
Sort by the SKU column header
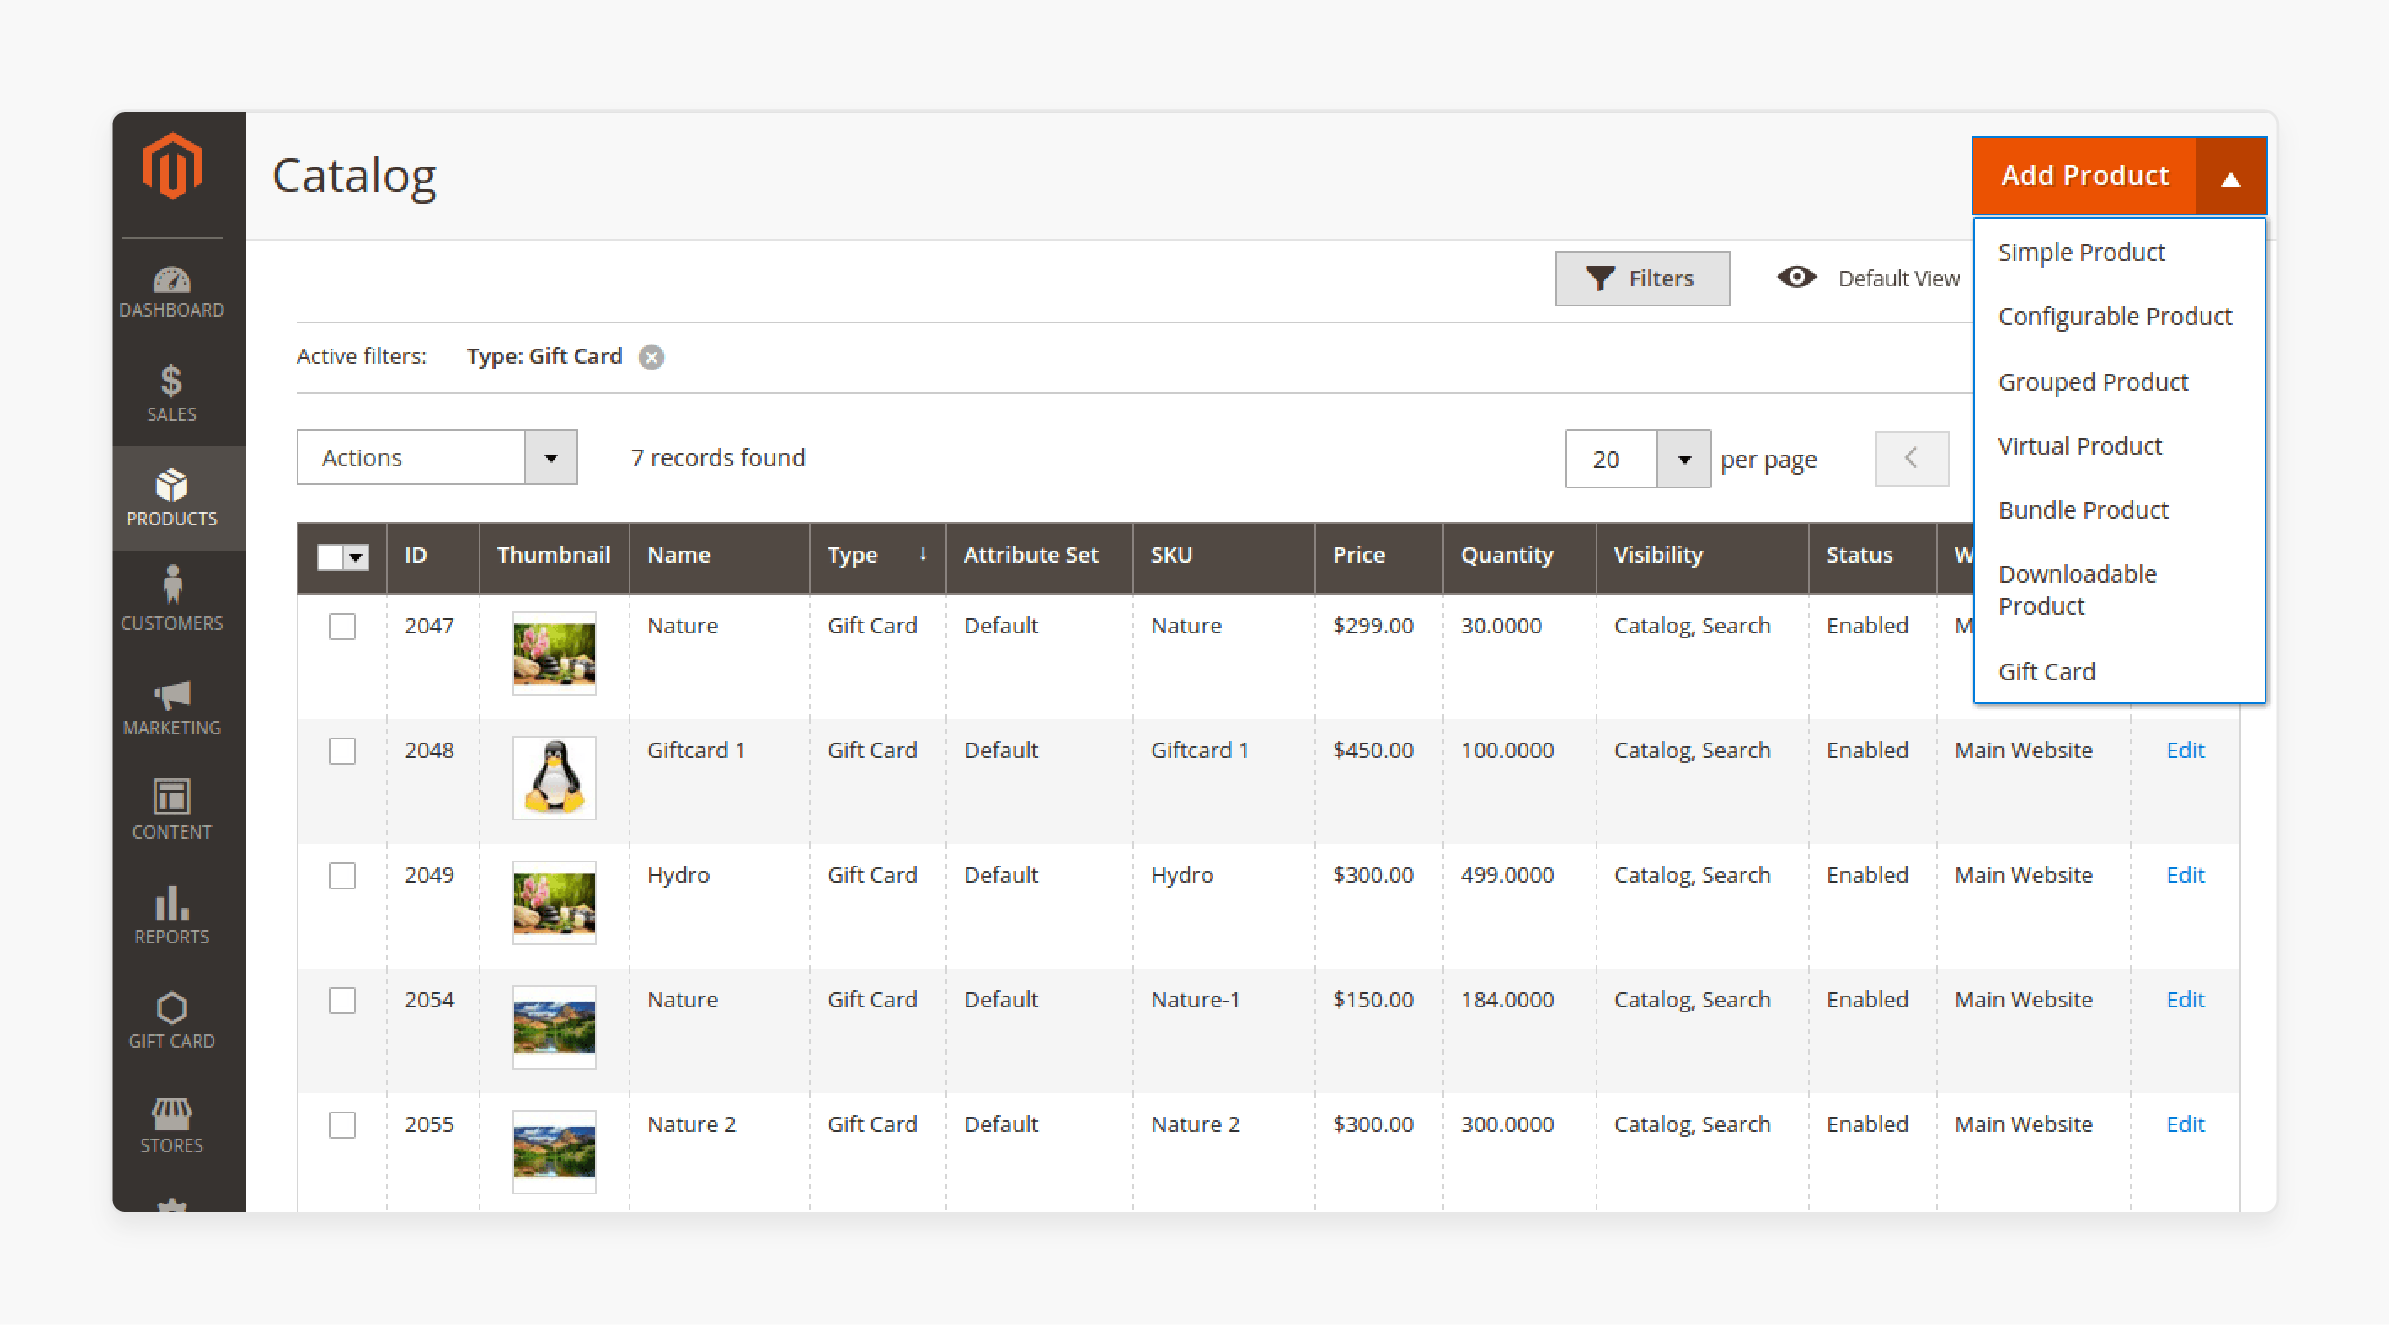coord(1224,556)
